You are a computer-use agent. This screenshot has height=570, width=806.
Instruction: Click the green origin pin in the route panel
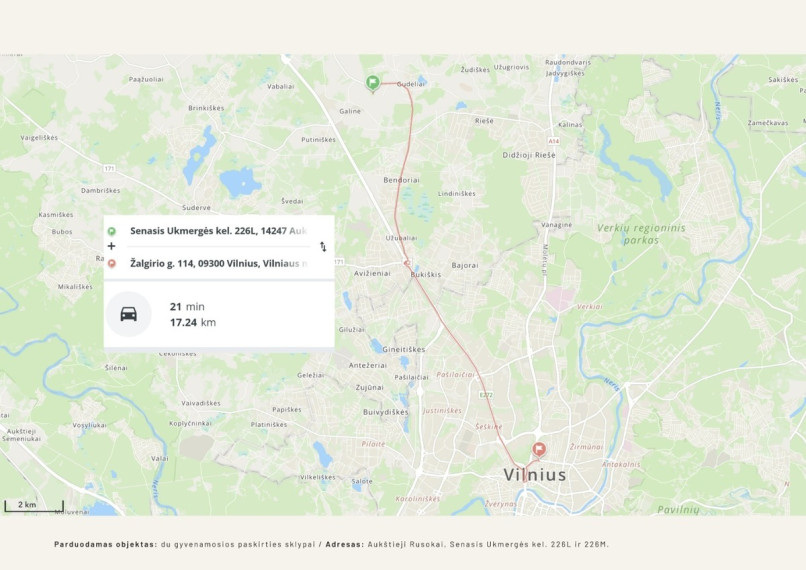pyautogui.click(x=112, y=231)
